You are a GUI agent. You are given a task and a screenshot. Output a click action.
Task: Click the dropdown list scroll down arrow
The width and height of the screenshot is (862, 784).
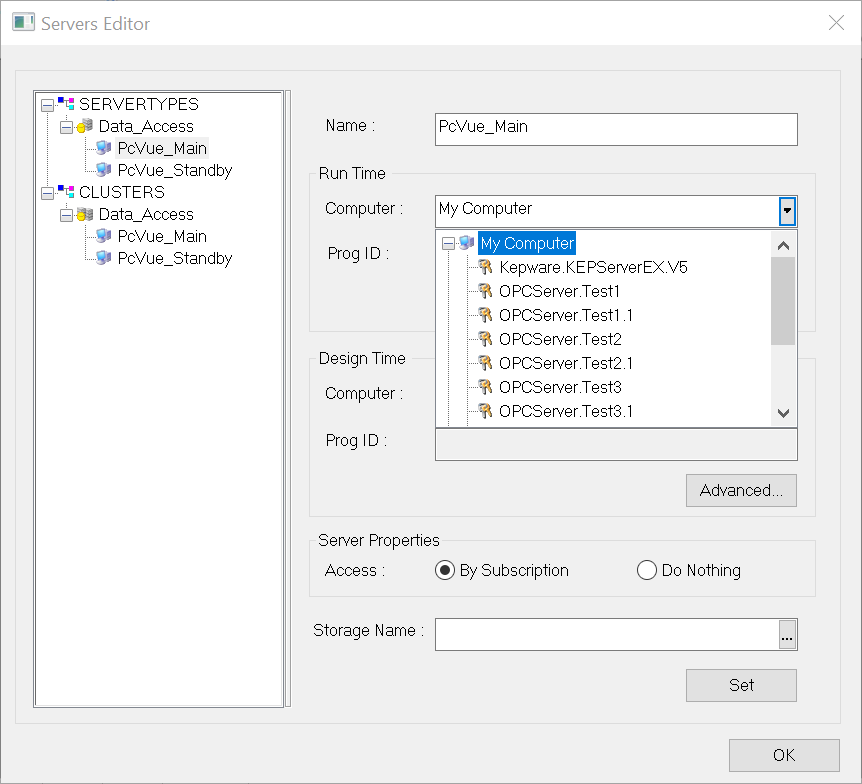784,413
